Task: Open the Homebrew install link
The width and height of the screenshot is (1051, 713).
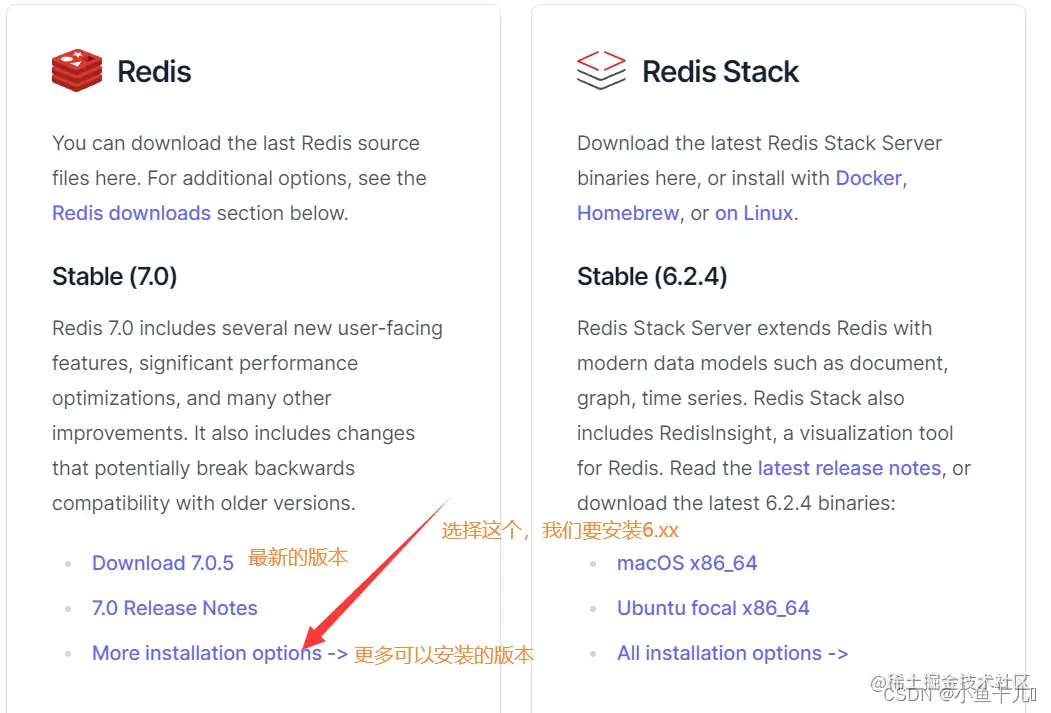Action: point(628,213)
